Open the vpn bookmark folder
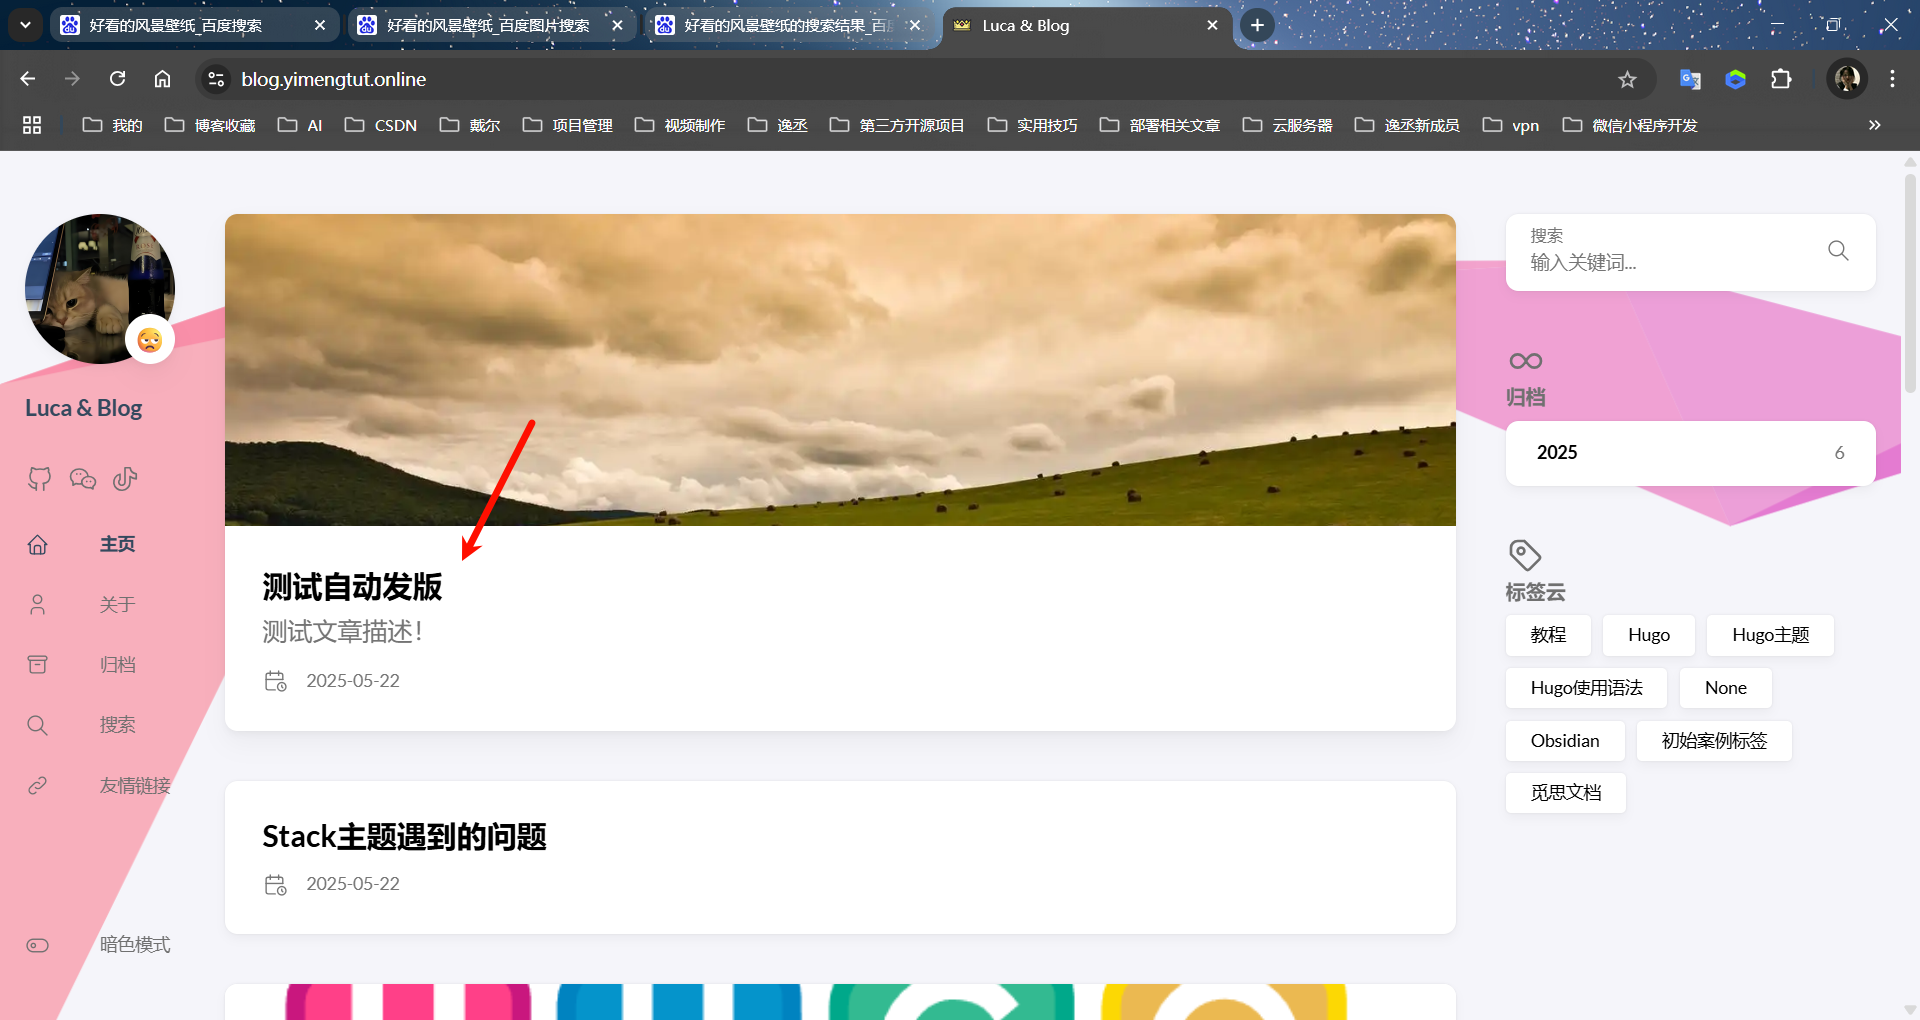 tap(1511, 125)
